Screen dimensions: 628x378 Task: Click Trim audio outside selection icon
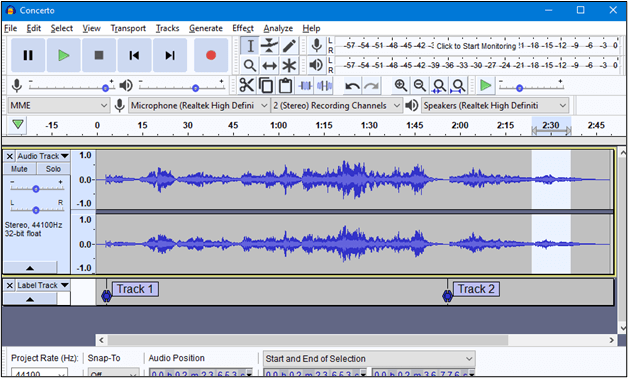tap(305, 85)
